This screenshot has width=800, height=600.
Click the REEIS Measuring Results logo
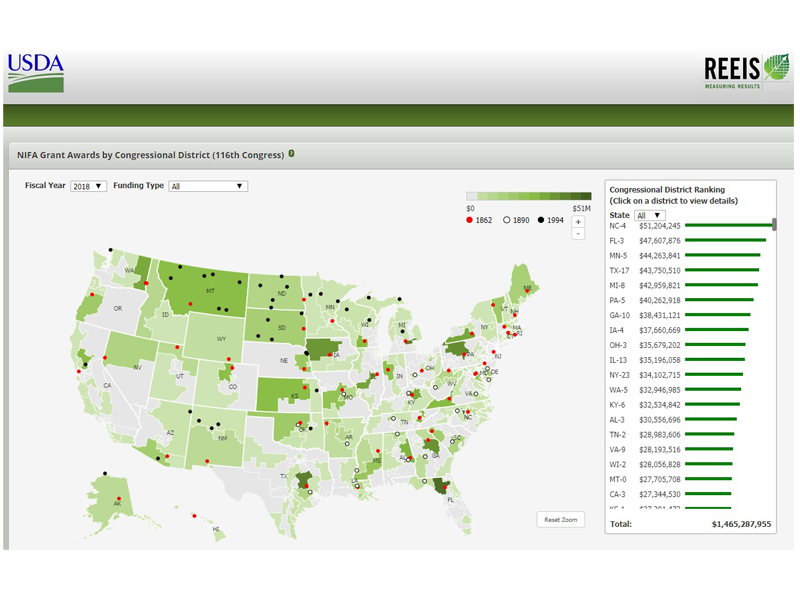click(746, 72)
